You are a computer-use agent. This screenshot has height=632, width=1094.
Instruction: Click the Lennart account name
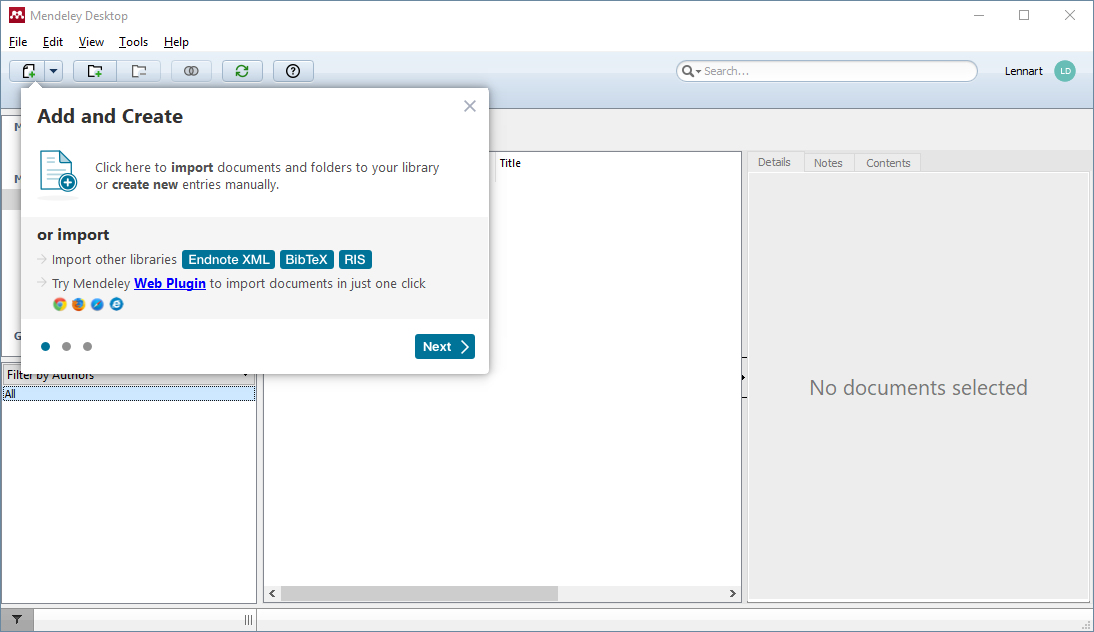tap(1024, 71)
